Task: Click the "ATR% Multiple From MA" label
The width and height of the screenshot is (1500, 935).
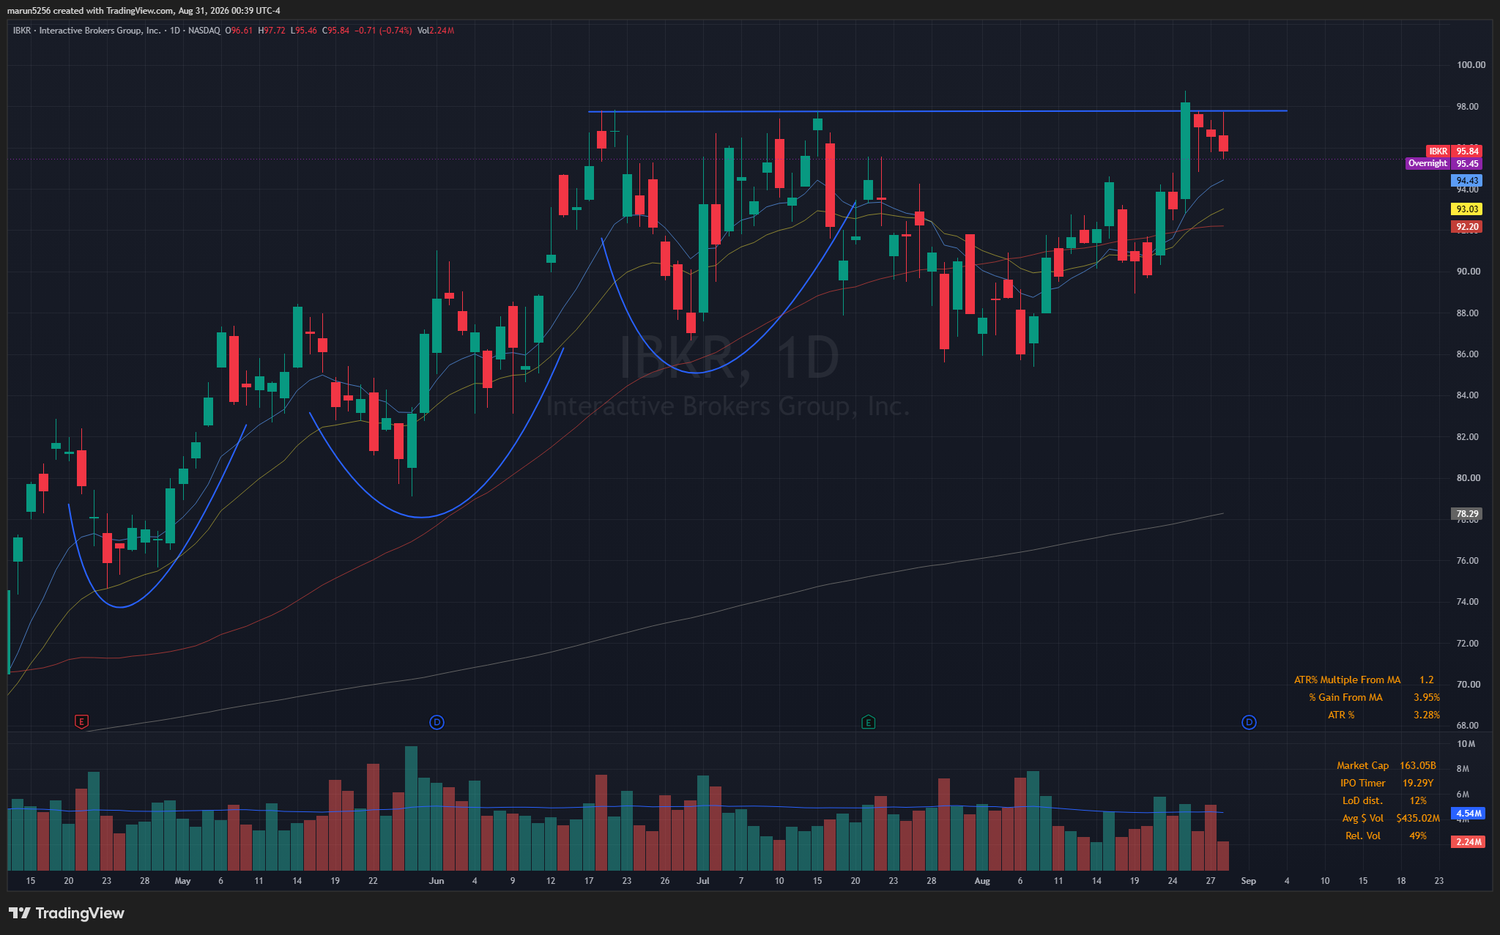Action: (1347, 680)
